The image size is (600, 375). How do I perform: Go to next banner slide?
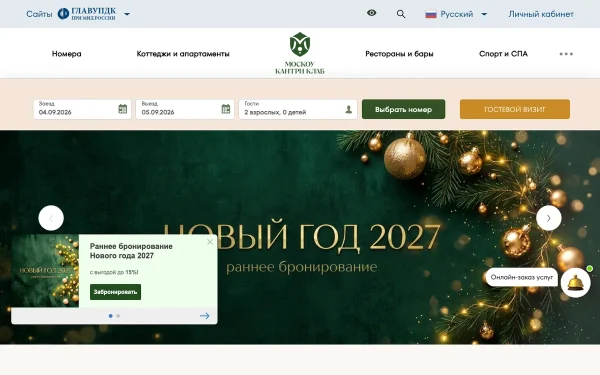click(549, 218)
